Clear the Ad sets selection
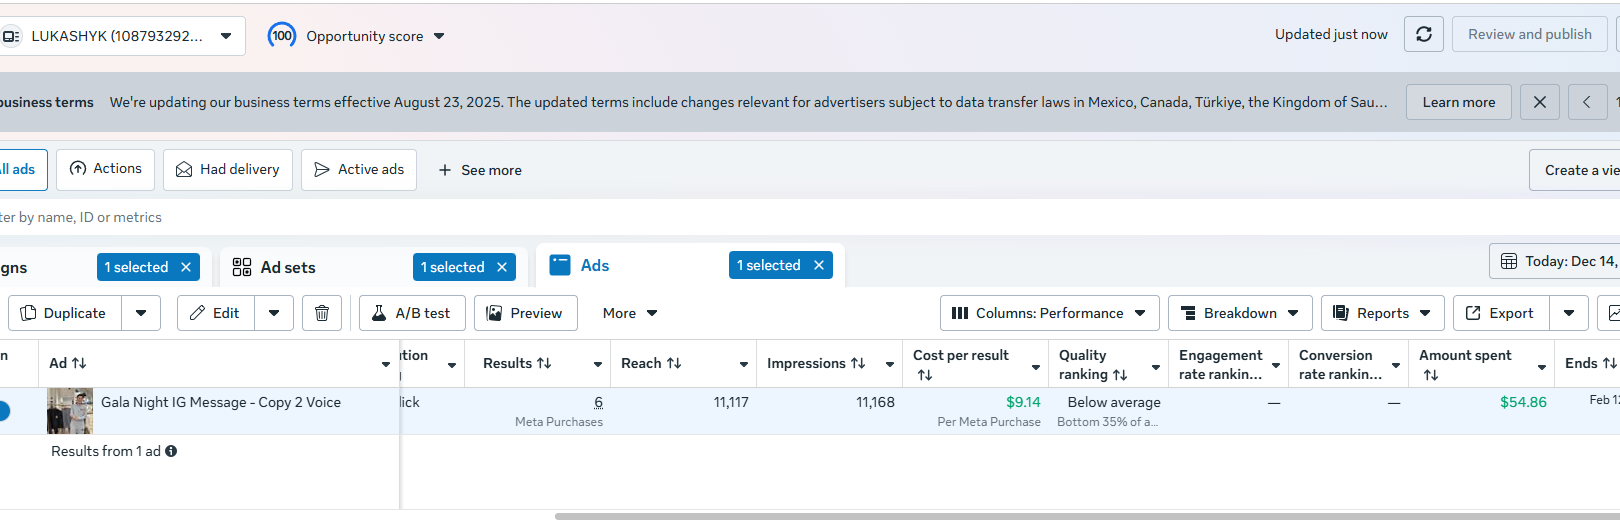The image size is (1620, 527). 502,267
